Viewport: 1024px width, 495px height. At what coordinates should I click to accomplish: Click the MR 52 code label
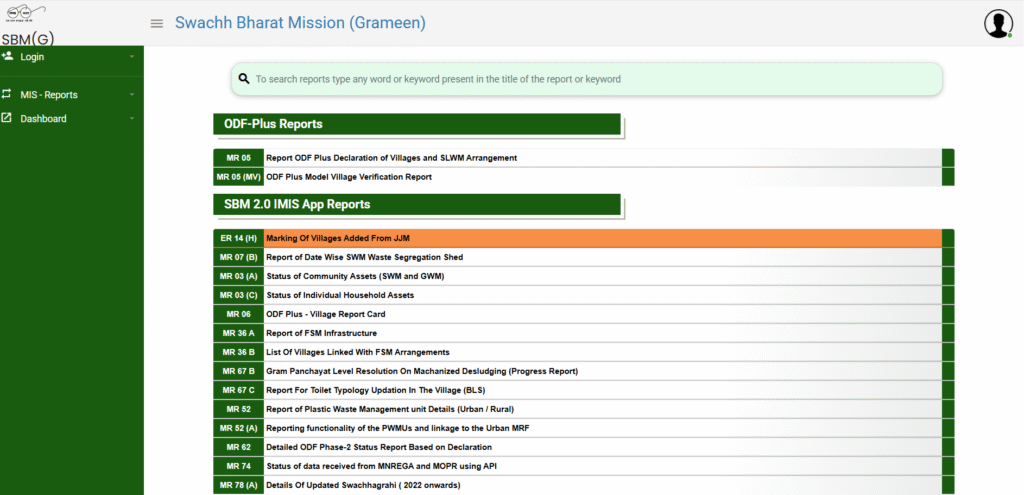click(x=238, y=409)
